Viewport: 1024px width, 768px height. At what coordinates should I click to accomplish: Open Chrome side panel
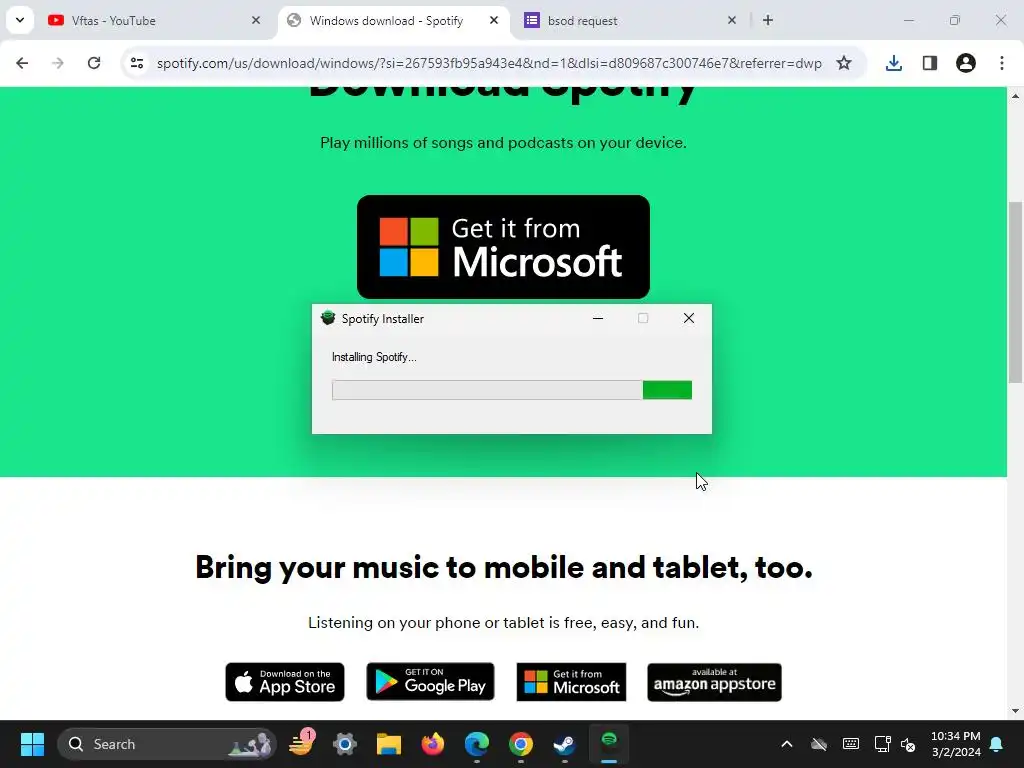coord(930,63)
